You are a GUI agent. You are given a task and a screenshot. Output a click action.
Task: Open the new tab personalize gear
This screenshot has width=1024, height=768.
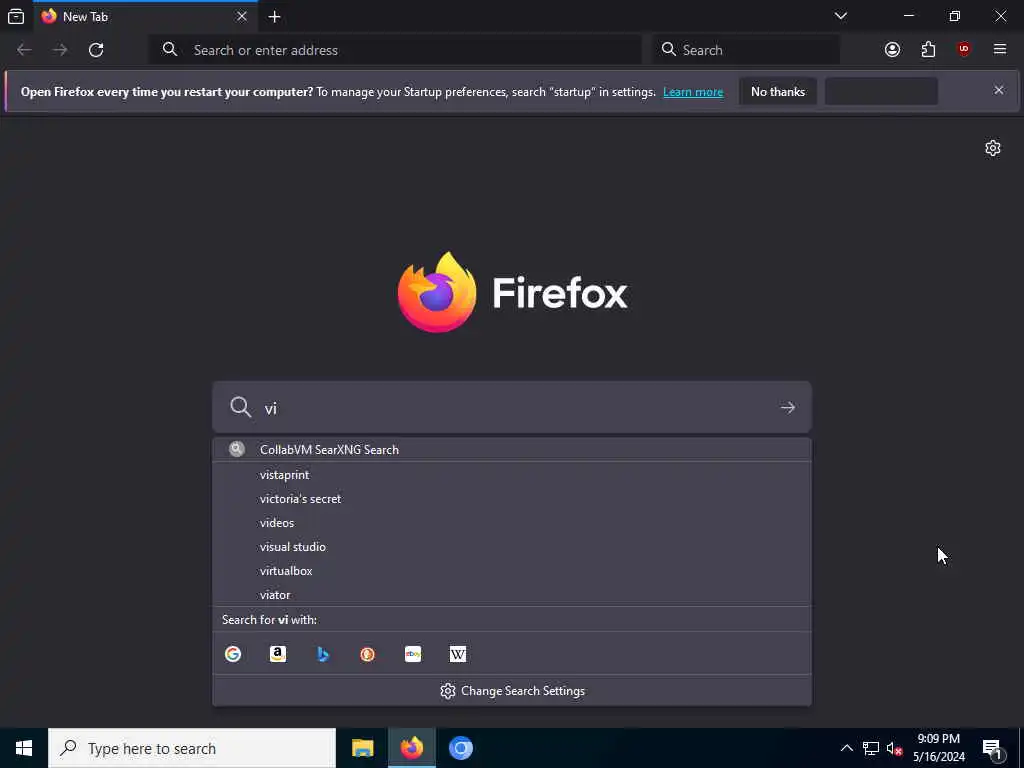coord(993,148)
